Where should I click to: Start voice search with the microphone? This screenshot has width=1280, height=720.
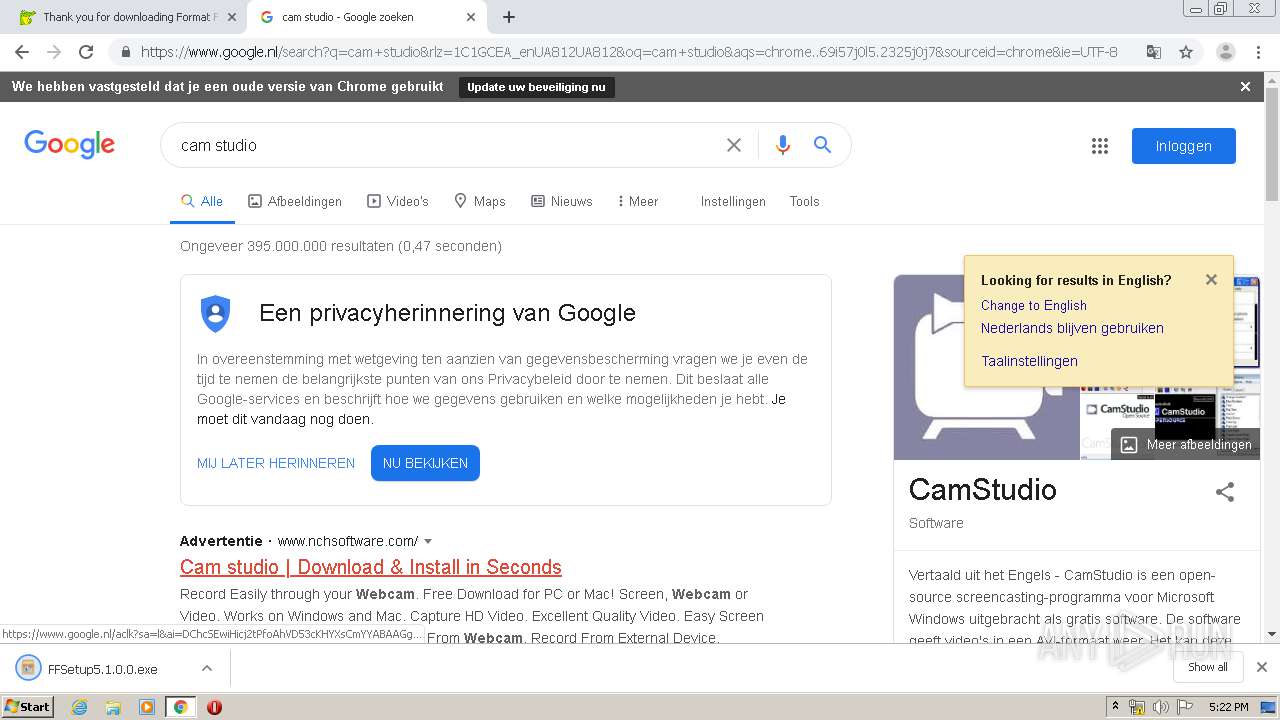coord(783,145)
